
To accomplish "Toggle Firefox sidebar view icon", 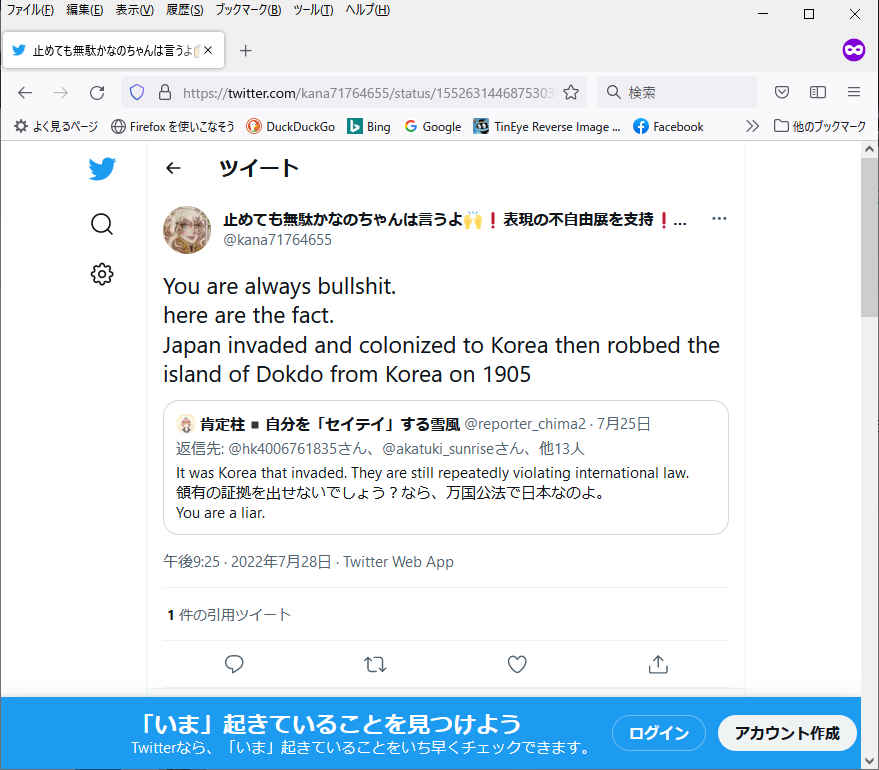I will [818, 92].
